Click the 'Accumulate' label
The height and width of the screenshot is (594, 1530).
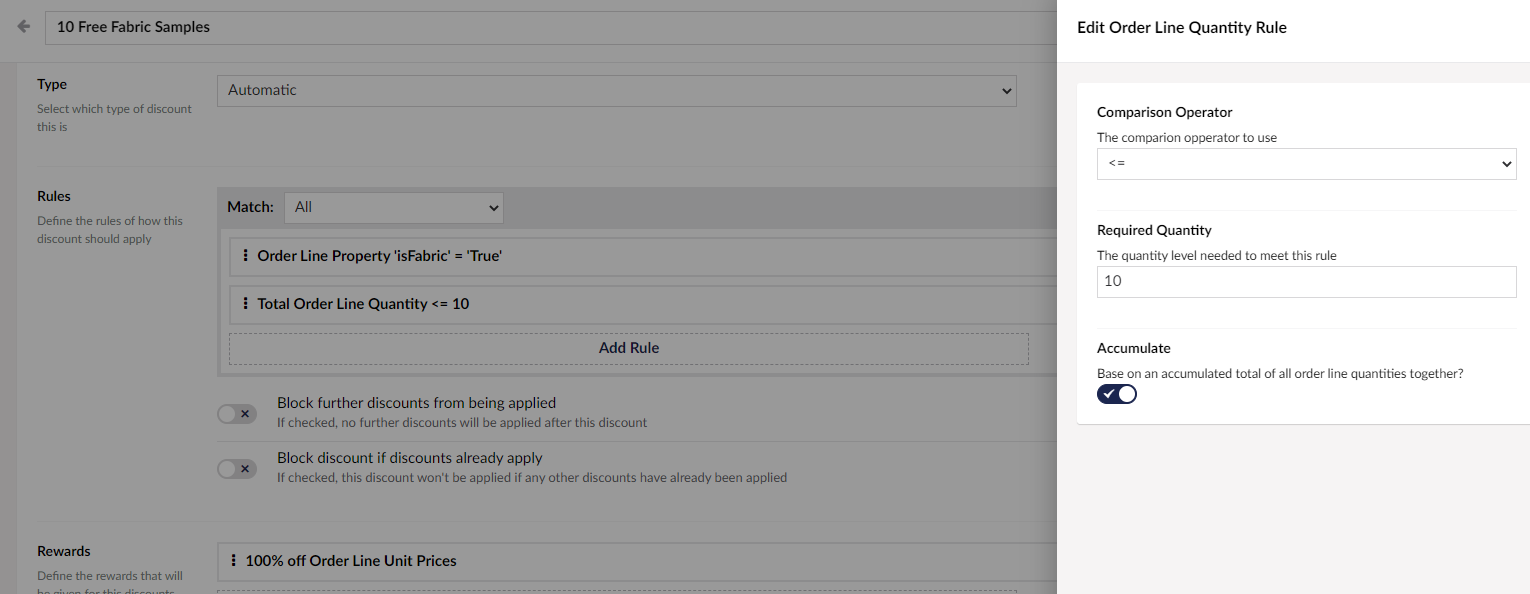(x=1134, y=348)
